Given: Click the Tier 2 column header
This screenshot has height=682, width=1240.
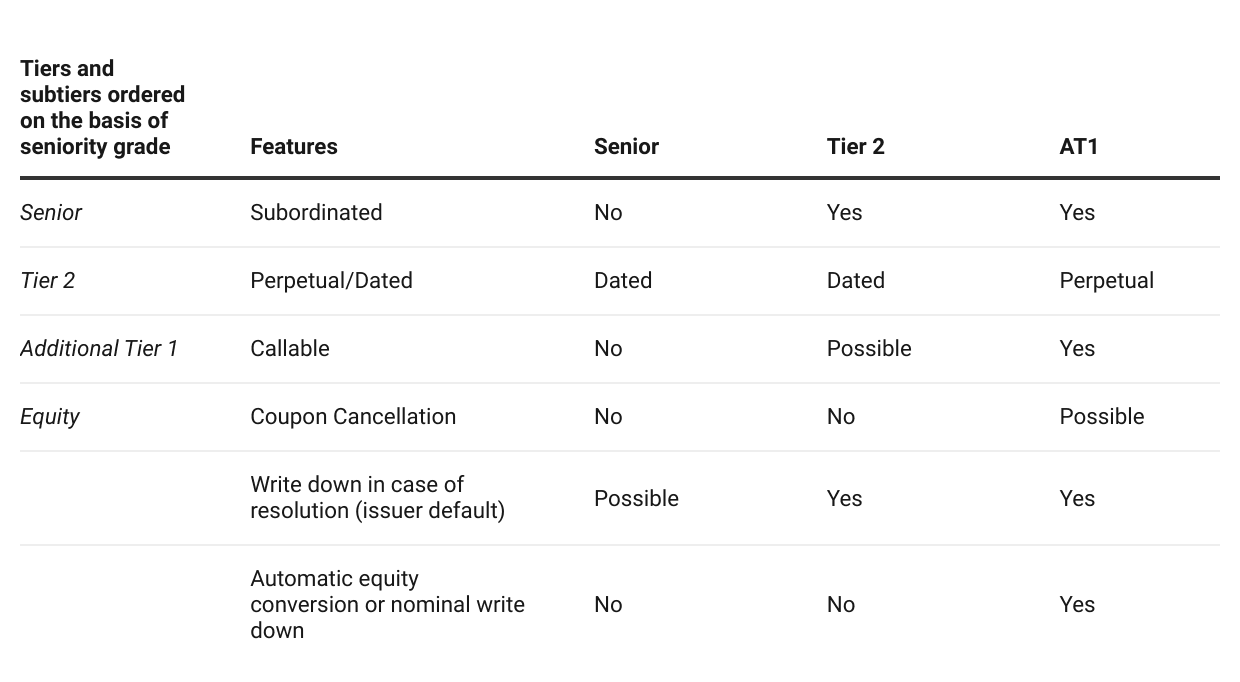Looking at the screenshot, I should [855, 147].
